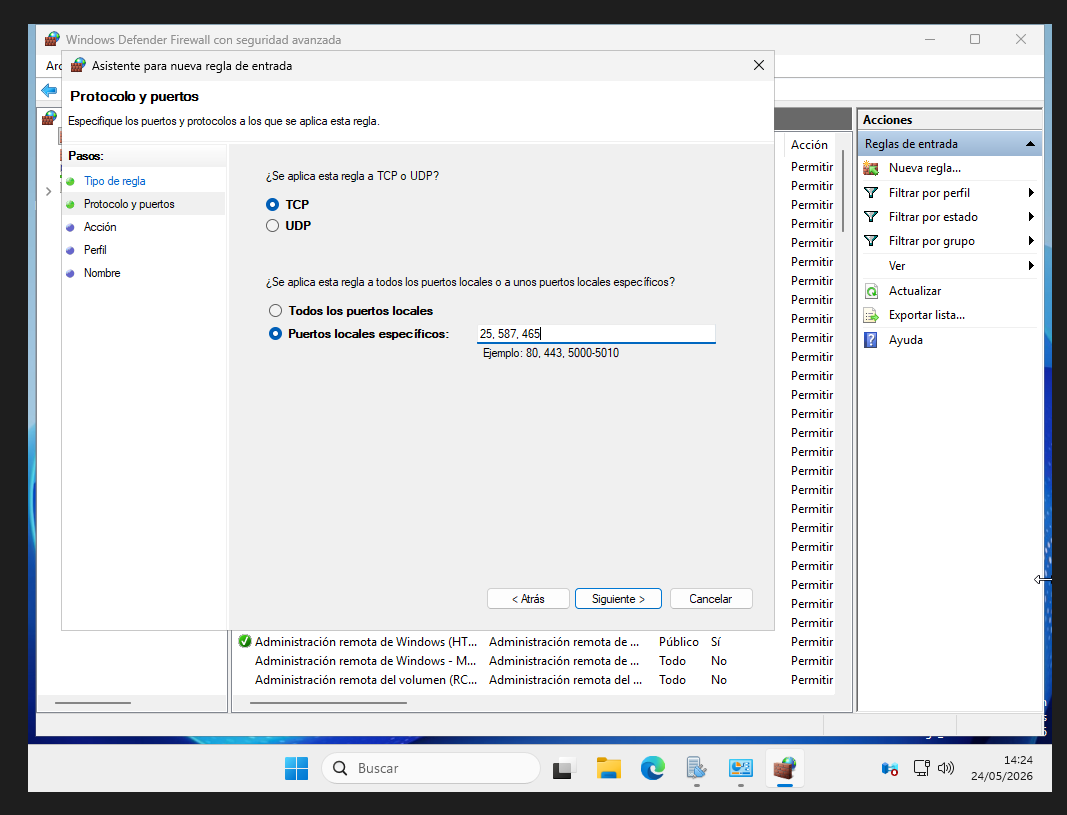Open the Tipo de regla step link
The height and width of the screenshot is (815, 1067).
coord(114,181)
